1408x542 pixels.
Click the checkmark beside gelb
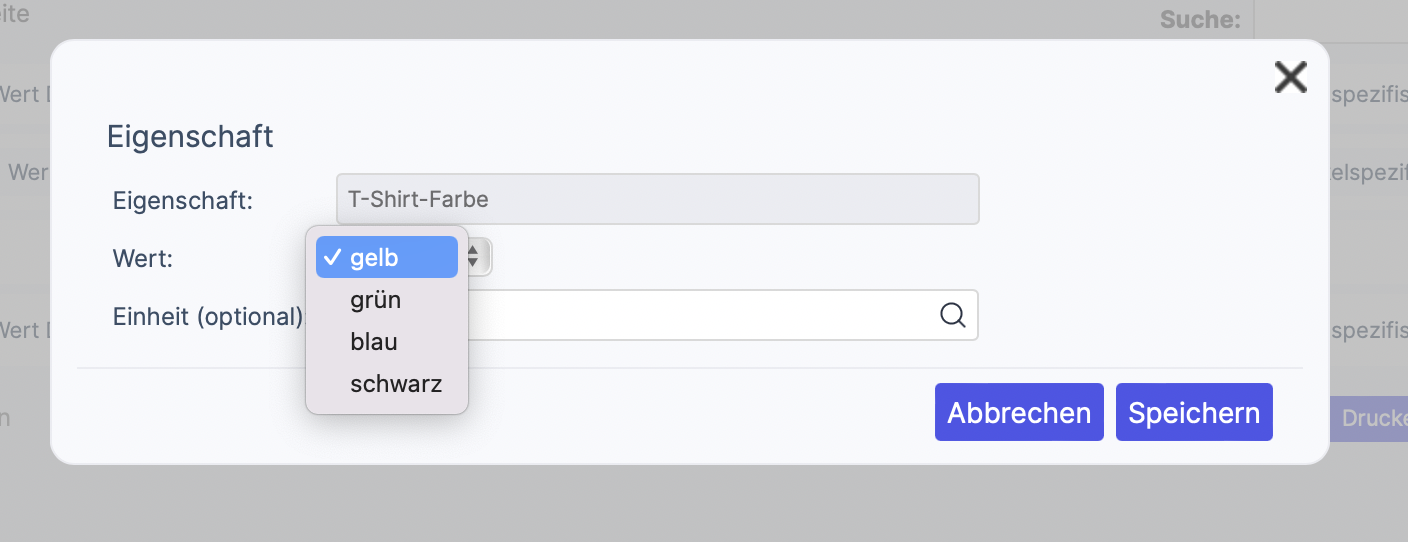click(x=332, y=258)
